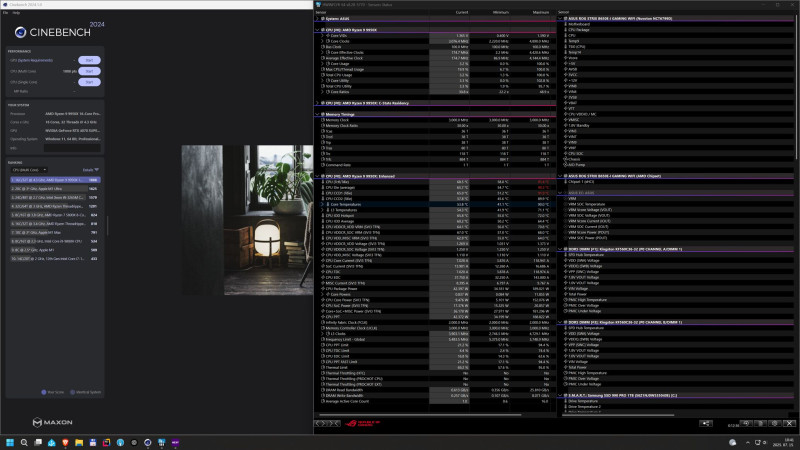Select the Average Active Core Count row
This screenshot has height=450, width=800.
pyautogui.click(x=435, y=401)
